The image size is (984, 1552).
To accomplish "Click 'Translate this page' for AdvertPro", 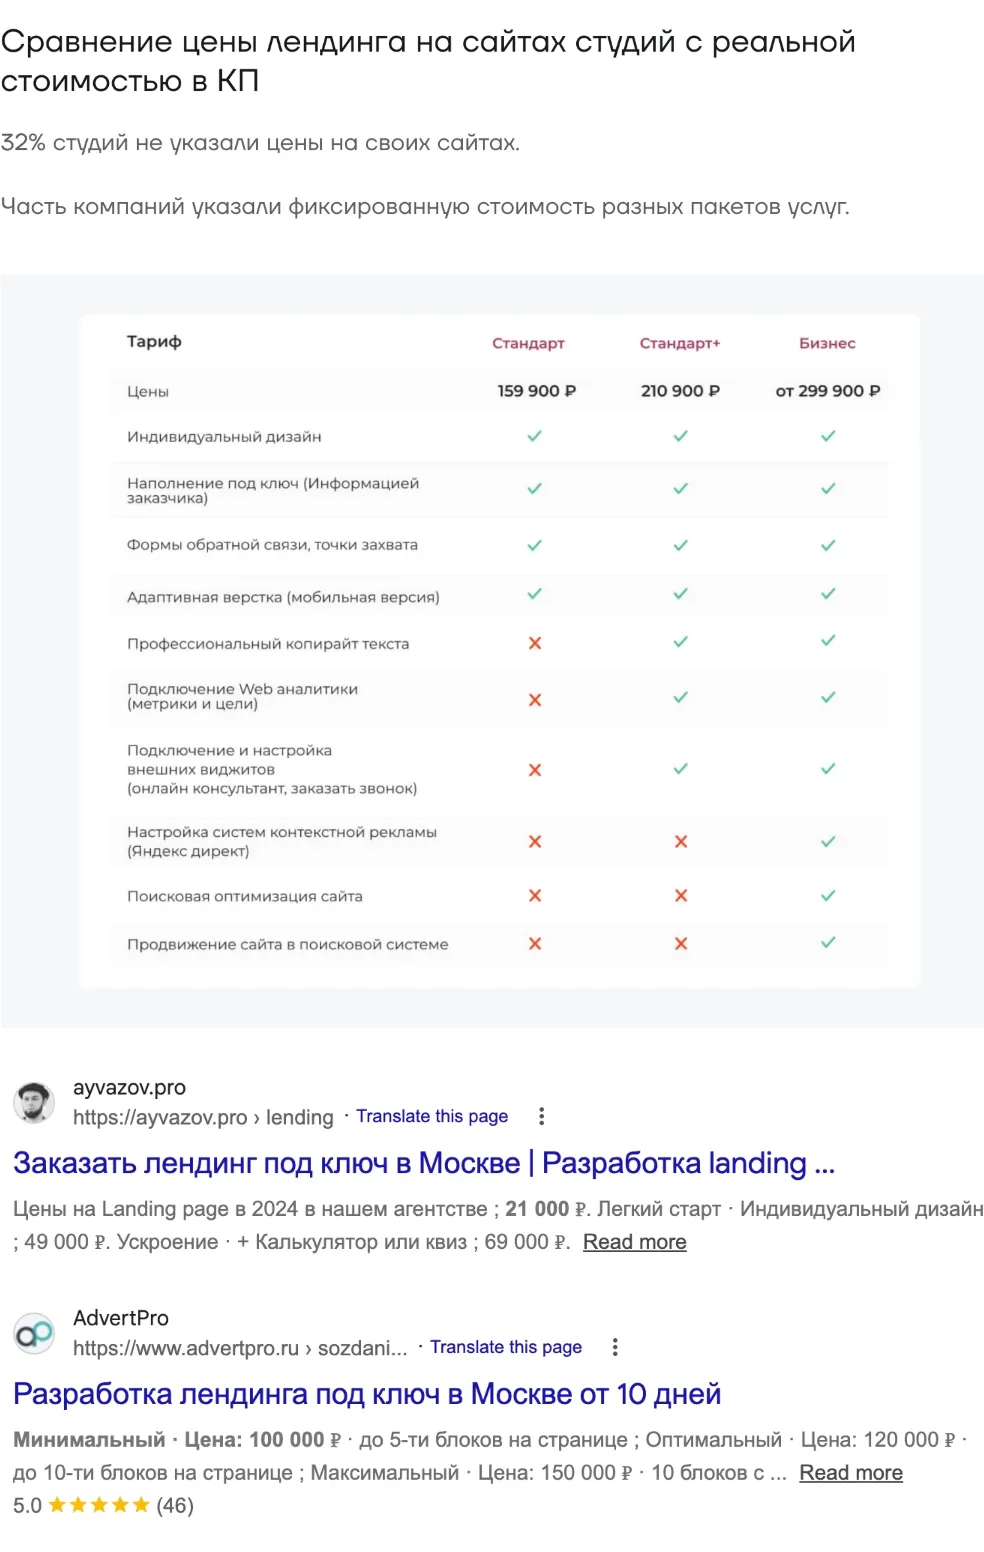I will pyautogui.click(x=506, y=1347).
